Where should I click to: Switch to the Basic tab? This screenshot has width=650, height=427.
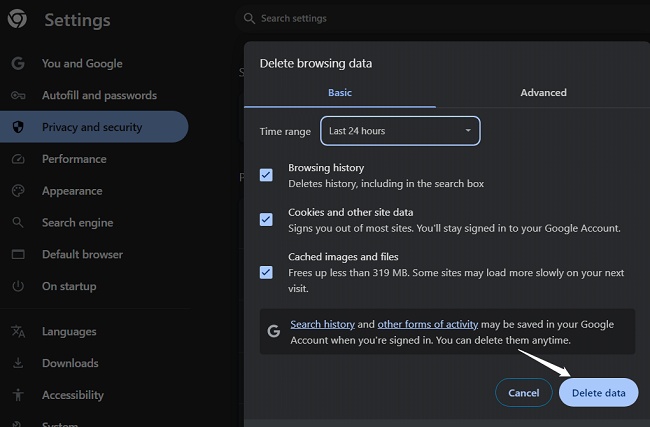[340, 92]
